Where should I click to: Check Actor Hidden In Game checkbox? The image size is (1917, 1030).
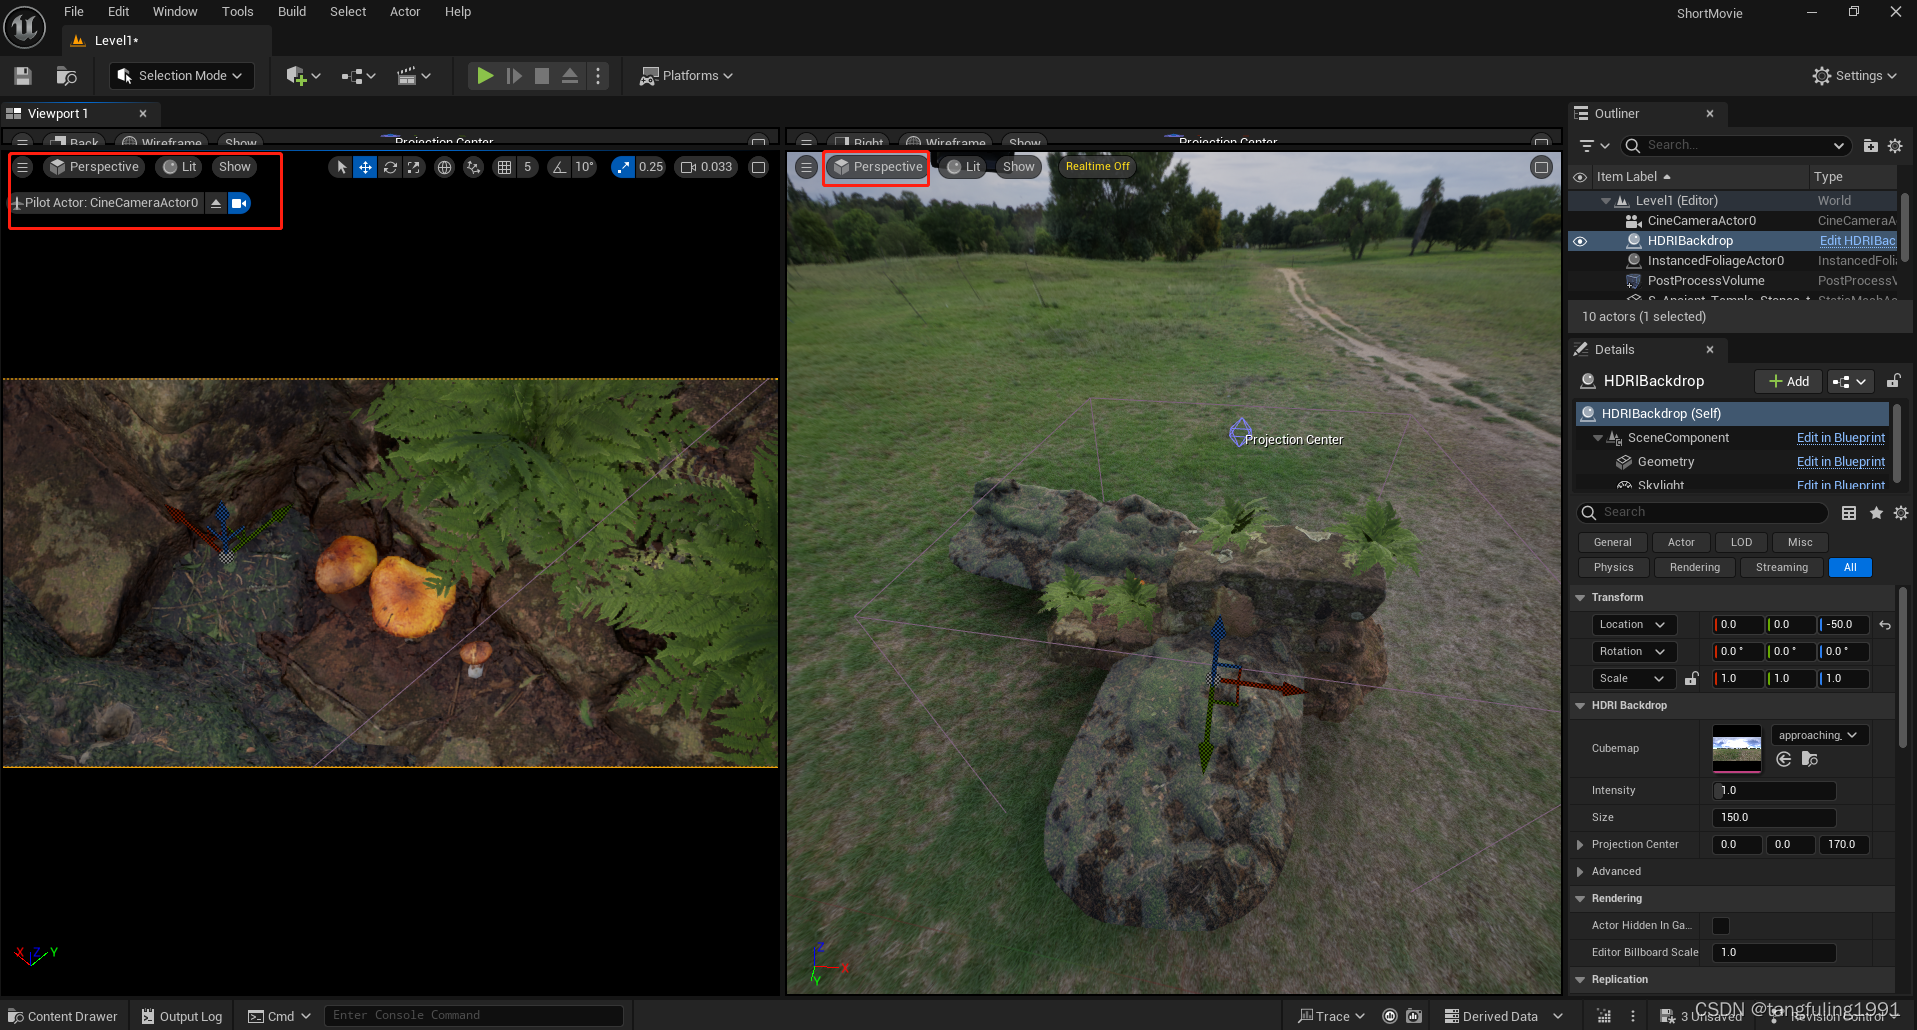[1721, 926]
